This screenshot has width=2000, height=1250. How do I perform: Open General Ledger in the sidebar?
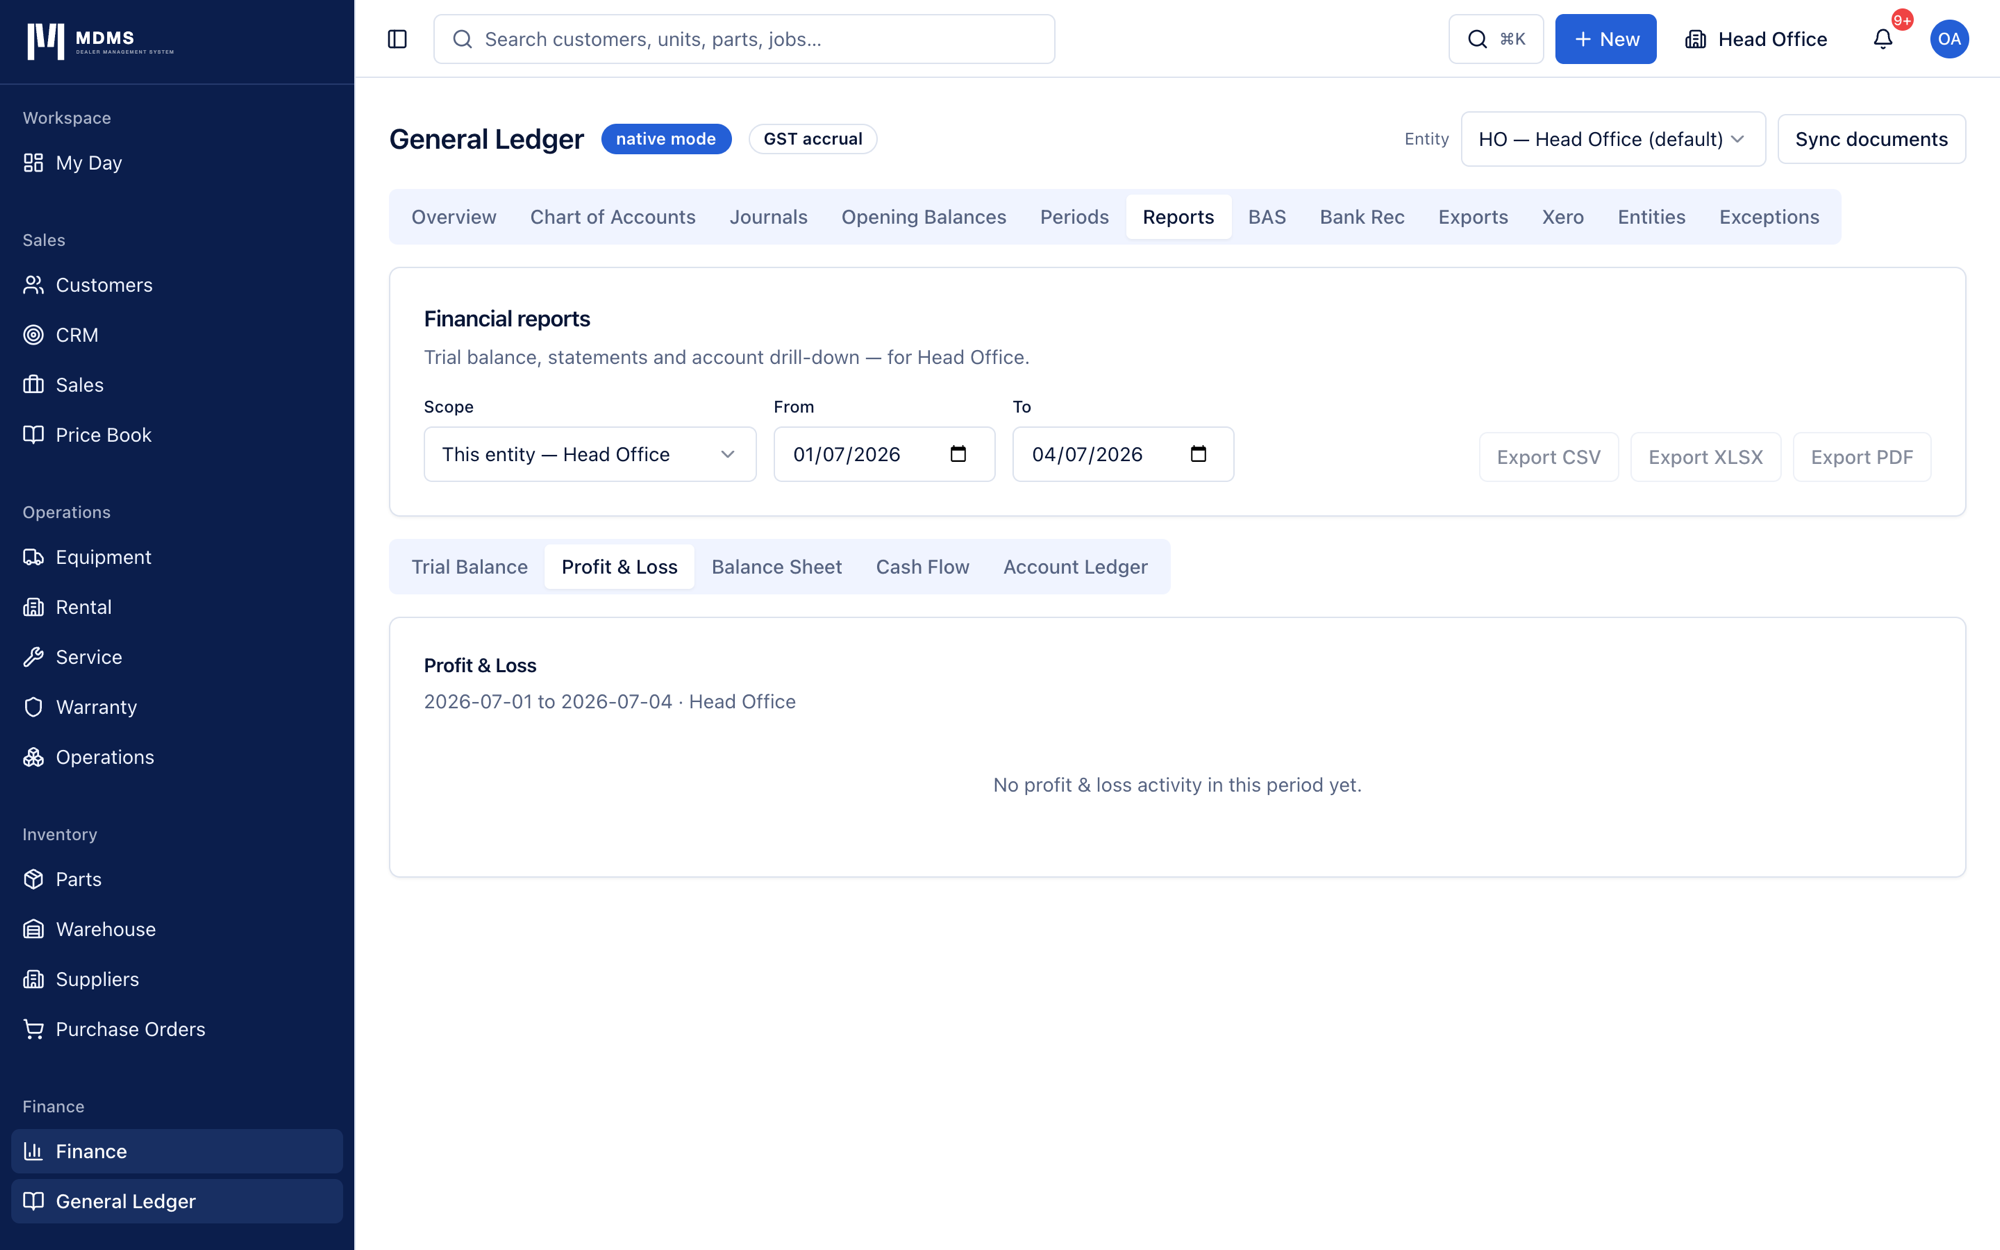point(177,1201)
